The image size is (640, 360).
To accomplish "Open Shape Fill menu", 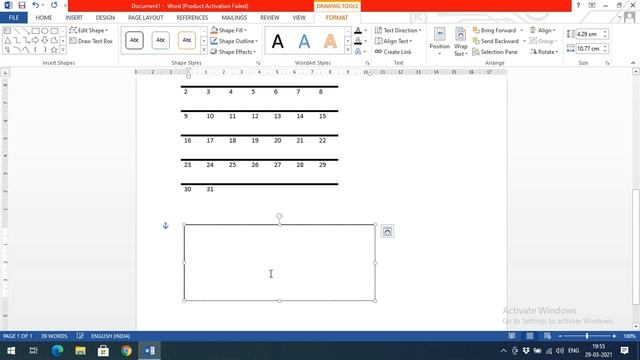I will 229,30.
